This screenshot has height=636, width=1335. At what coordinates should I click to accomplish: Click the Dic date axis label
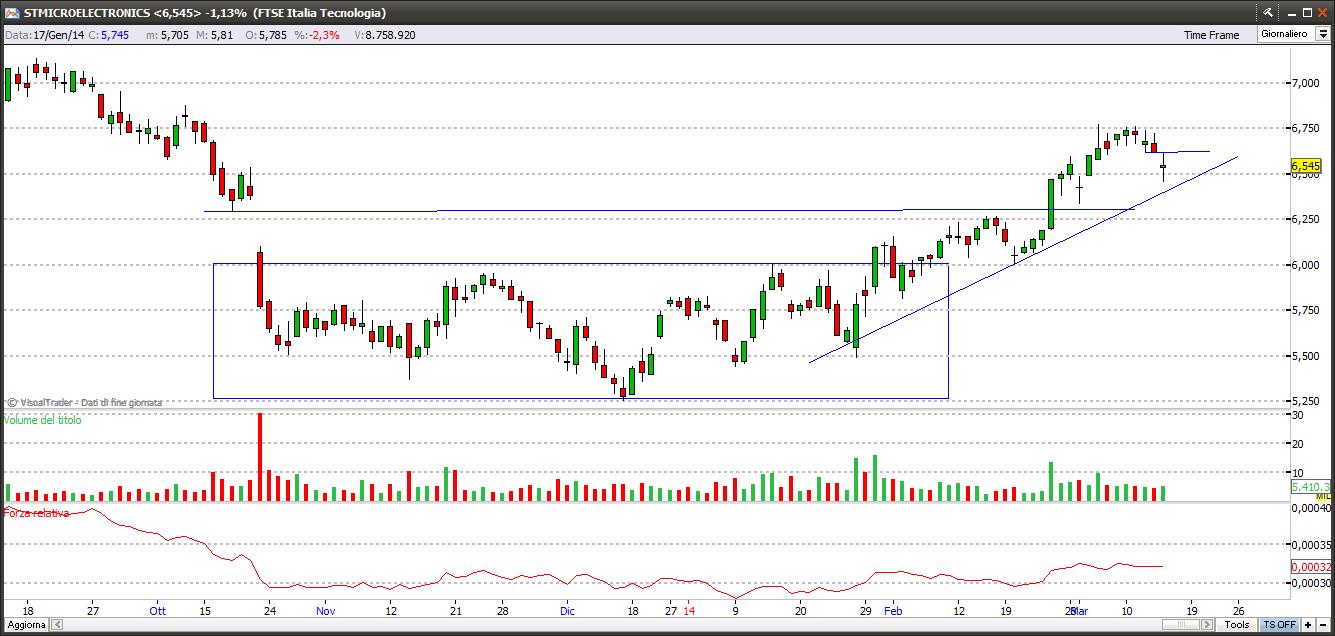point(567,610)
